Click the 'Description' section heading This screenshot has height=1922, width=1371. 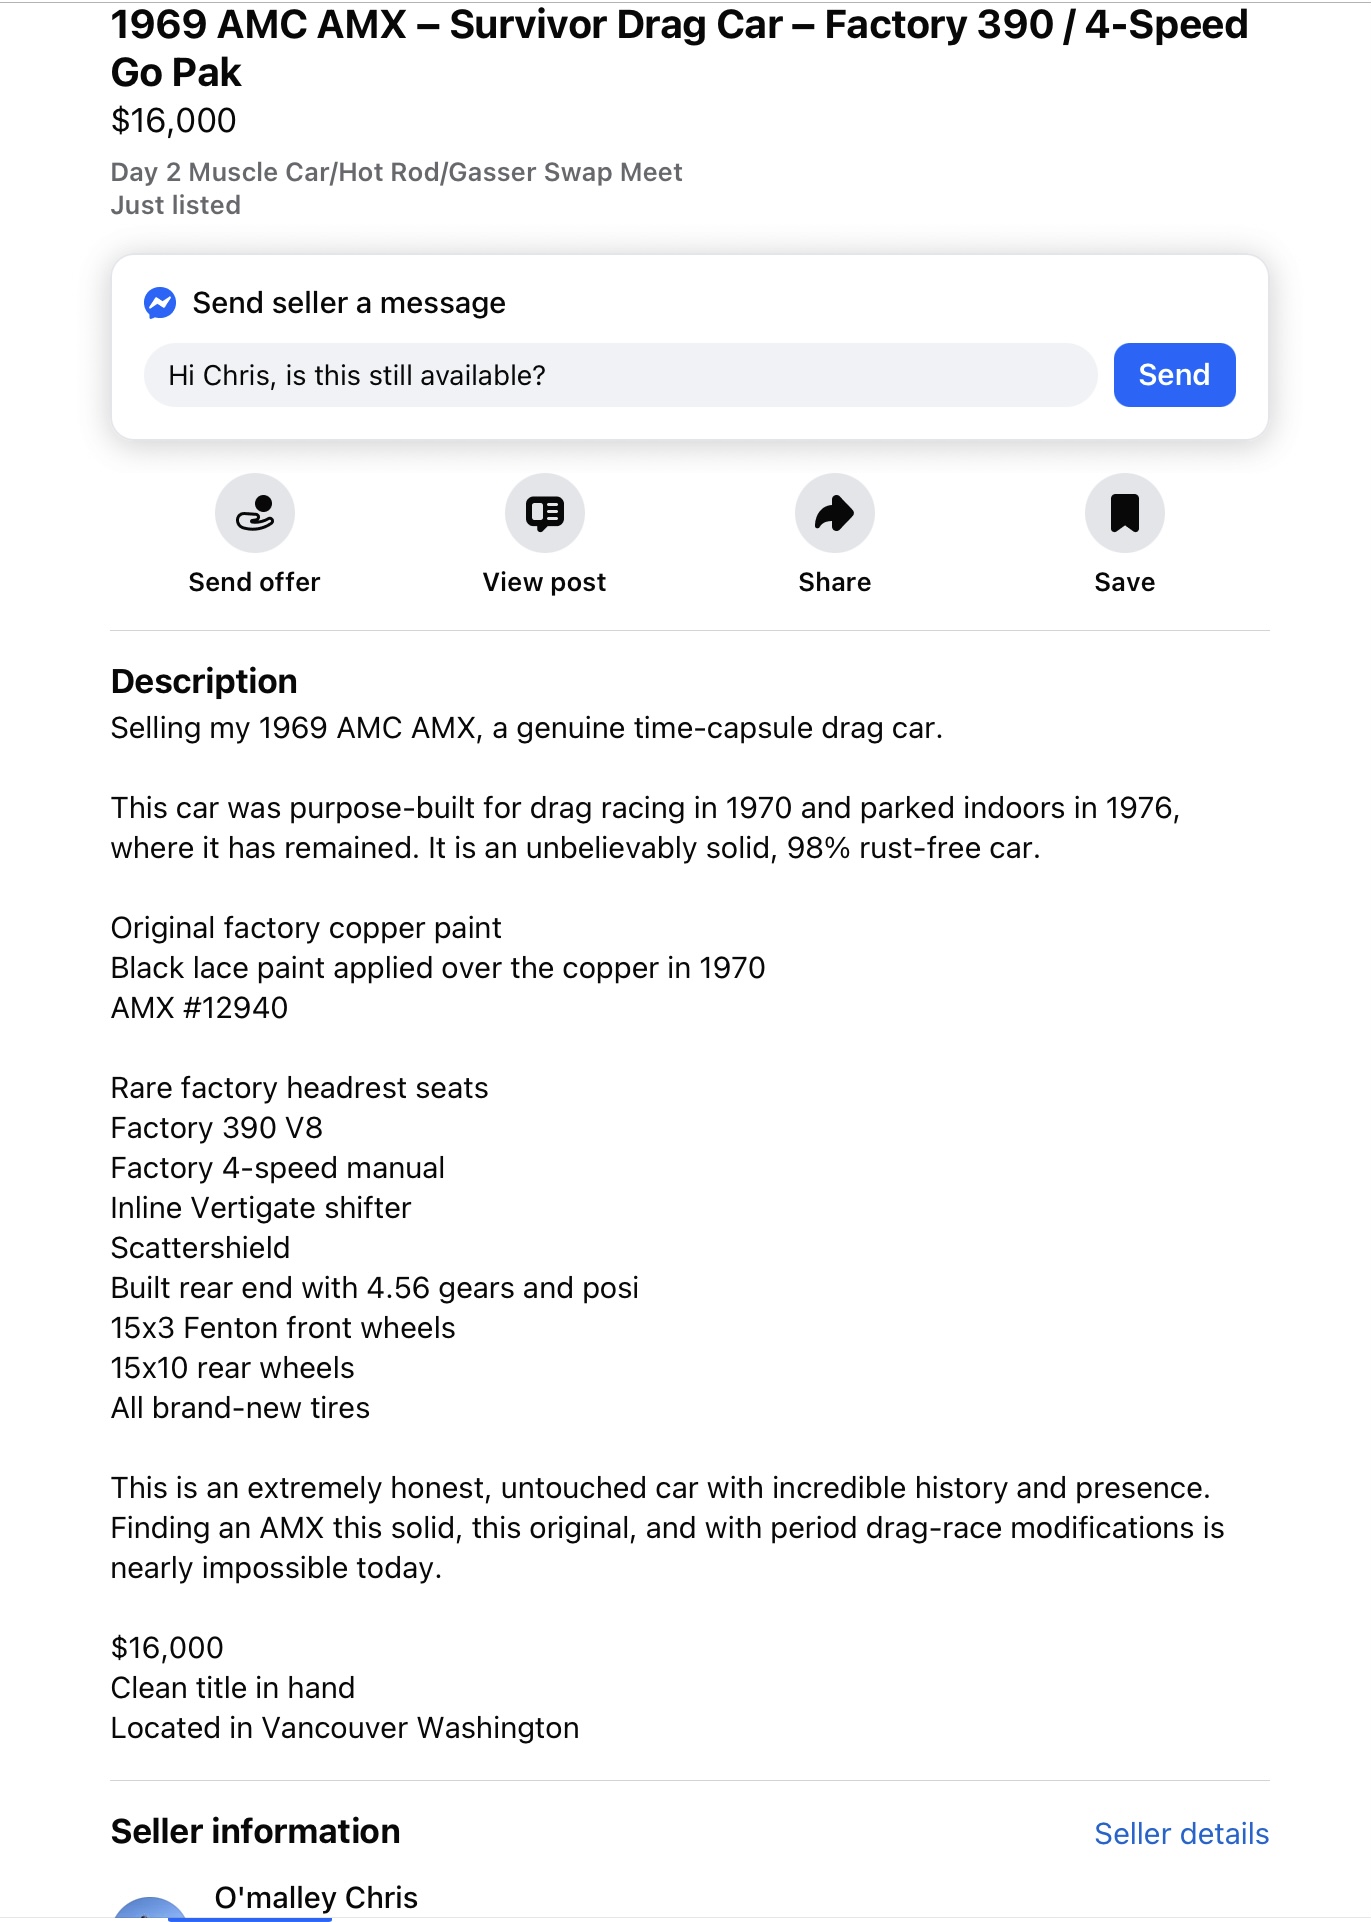(x=204, y=681)
